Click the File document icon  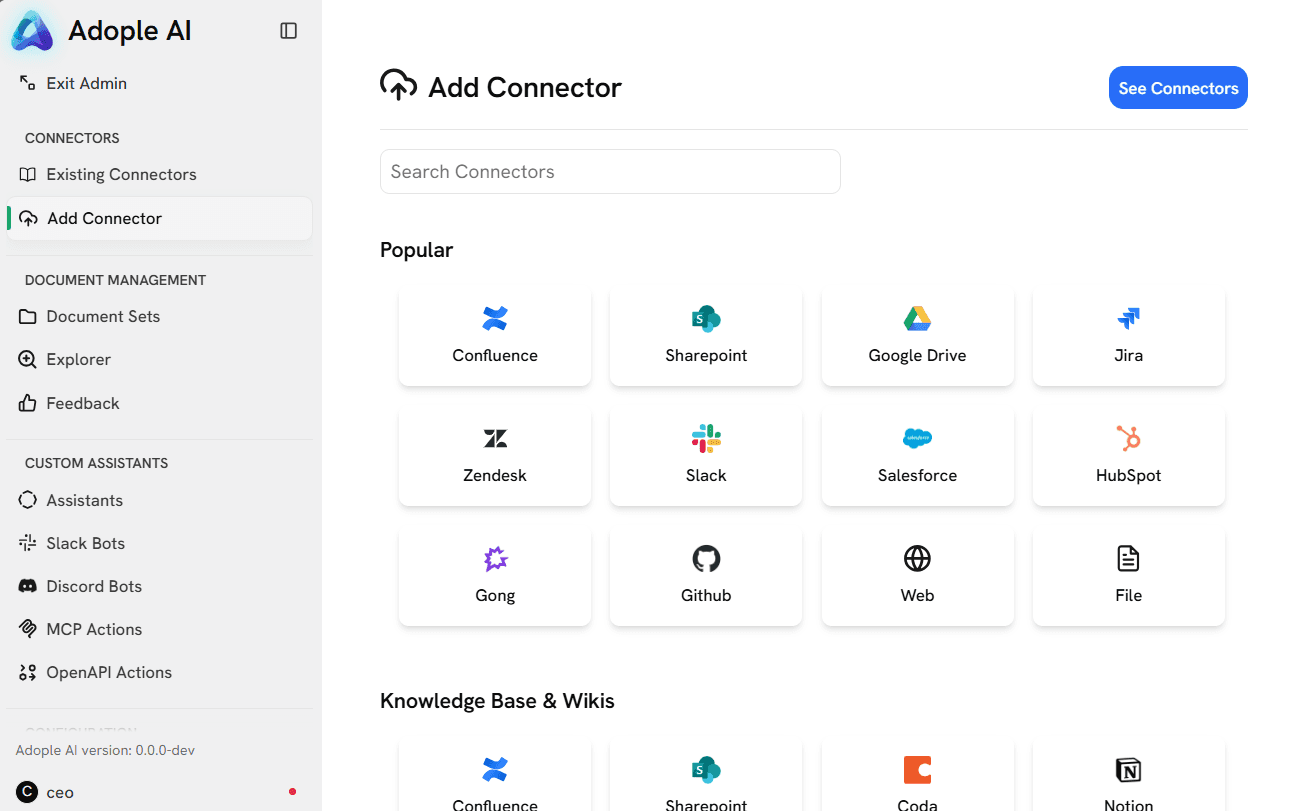coord(1128,559)
